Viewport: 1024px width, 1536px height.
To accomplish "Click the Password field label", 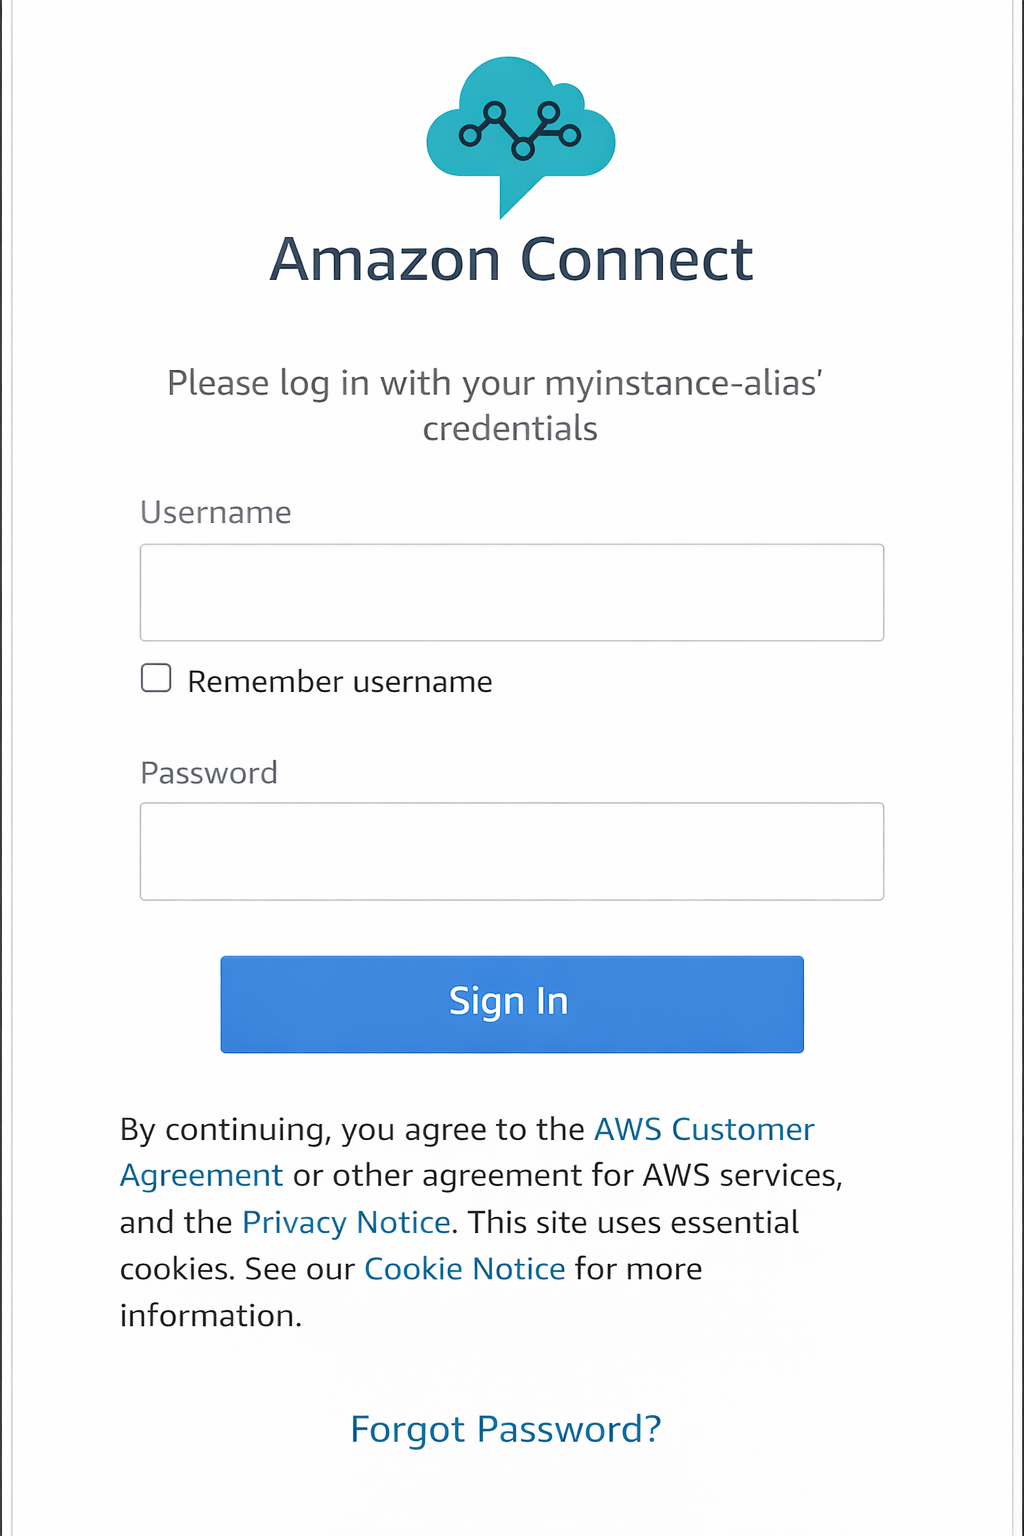I will click(209, 773).
